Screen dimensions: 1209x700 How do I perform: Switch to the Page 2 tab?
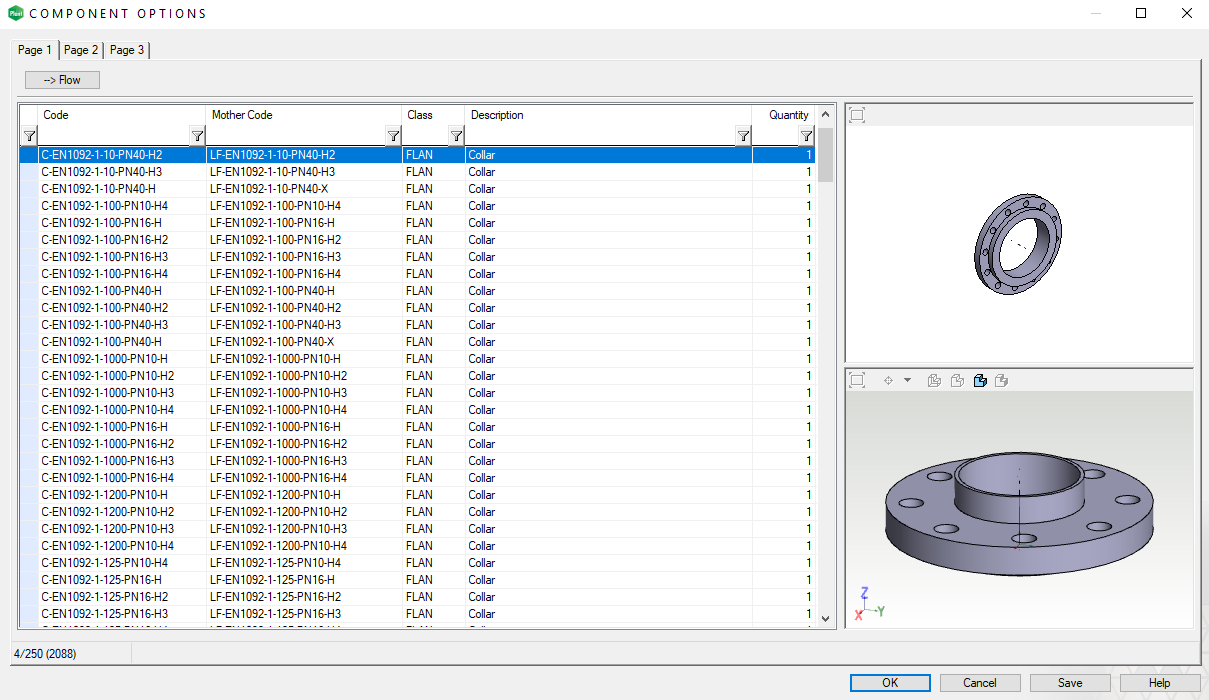(81, 50)
